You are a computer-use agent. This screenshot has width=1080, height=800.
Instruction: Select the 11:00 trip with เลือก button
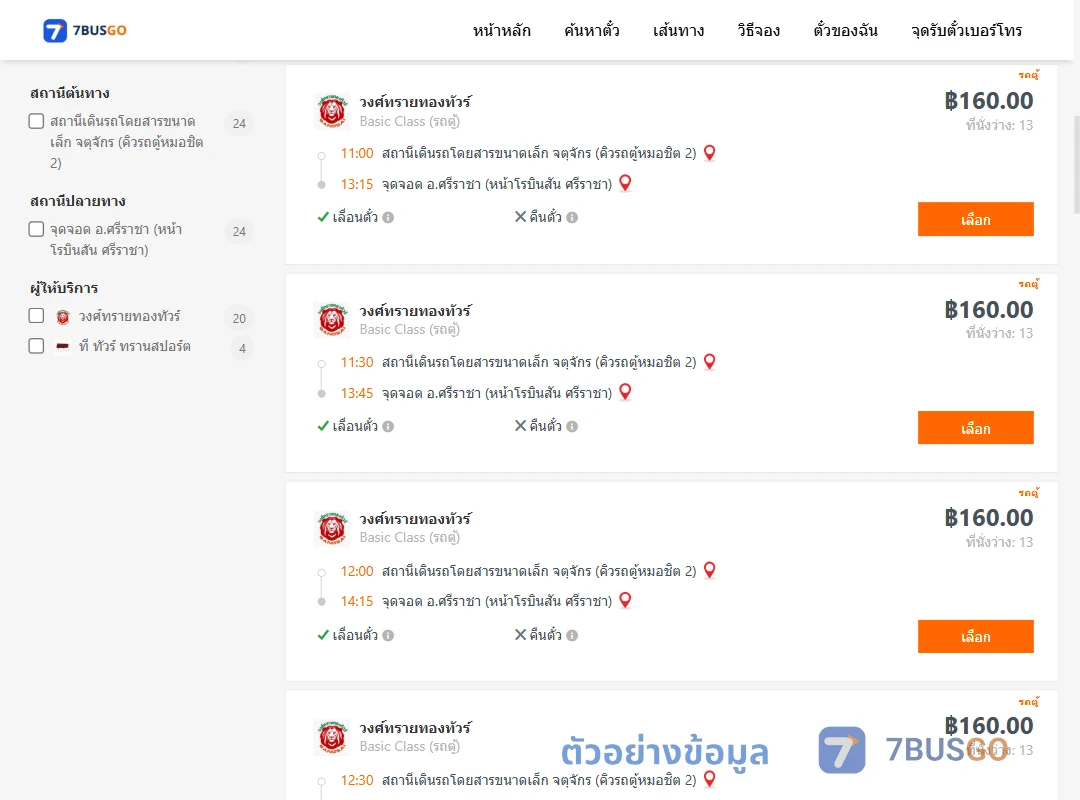click(975, 219)
